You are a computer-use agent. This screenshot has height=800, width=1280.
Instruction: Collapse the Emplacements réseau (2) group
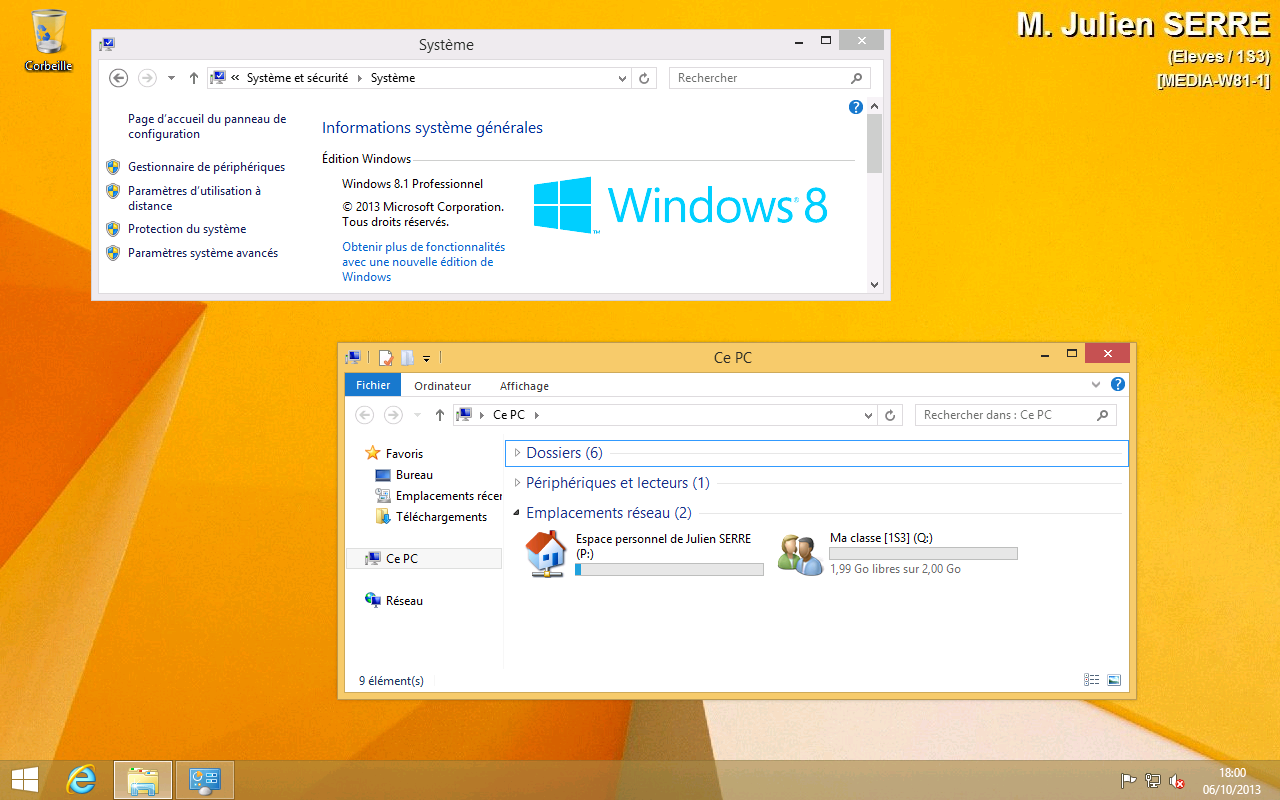(517, 513)
